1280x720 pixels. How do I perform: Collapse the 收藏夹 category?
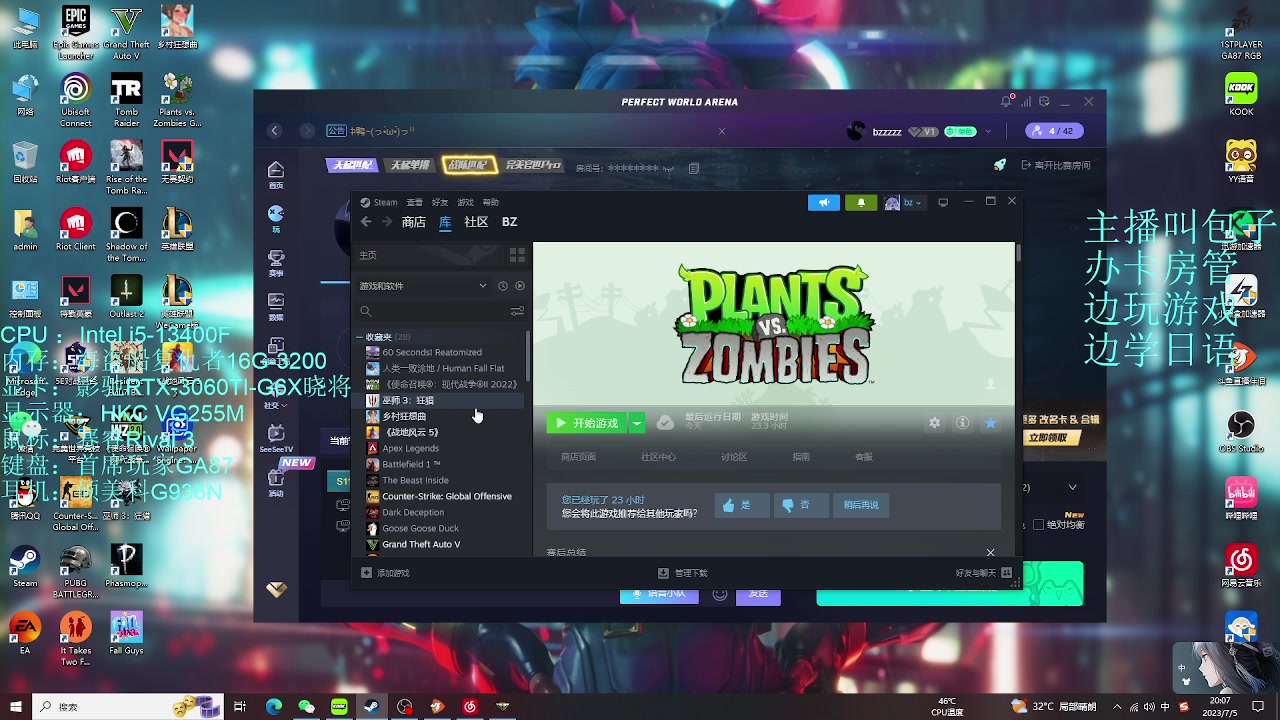click(360, 337)
